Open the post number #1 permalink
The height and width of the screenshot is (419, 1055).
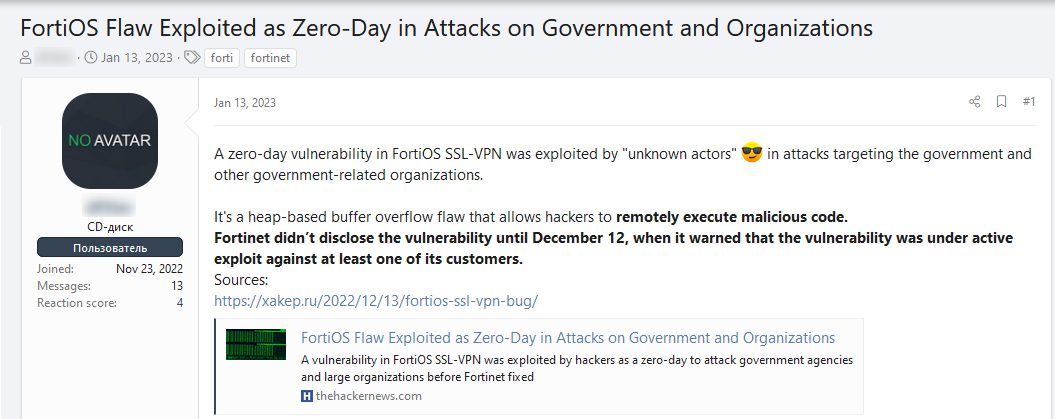click(x=1029, y=102)
